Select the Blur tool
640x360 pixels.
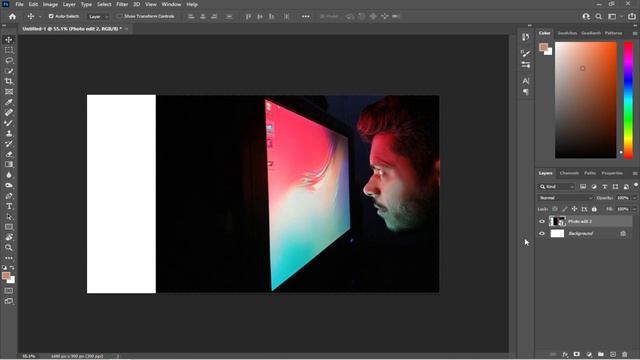coord(9,175)
